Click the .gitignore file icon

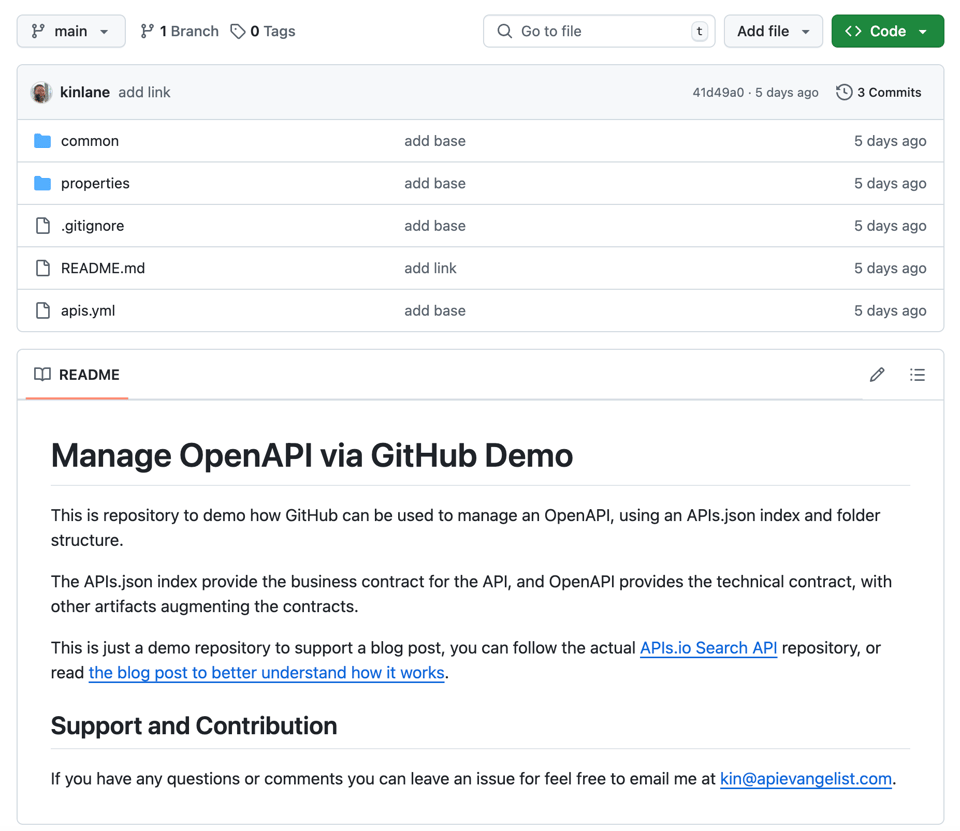(42, 226)
